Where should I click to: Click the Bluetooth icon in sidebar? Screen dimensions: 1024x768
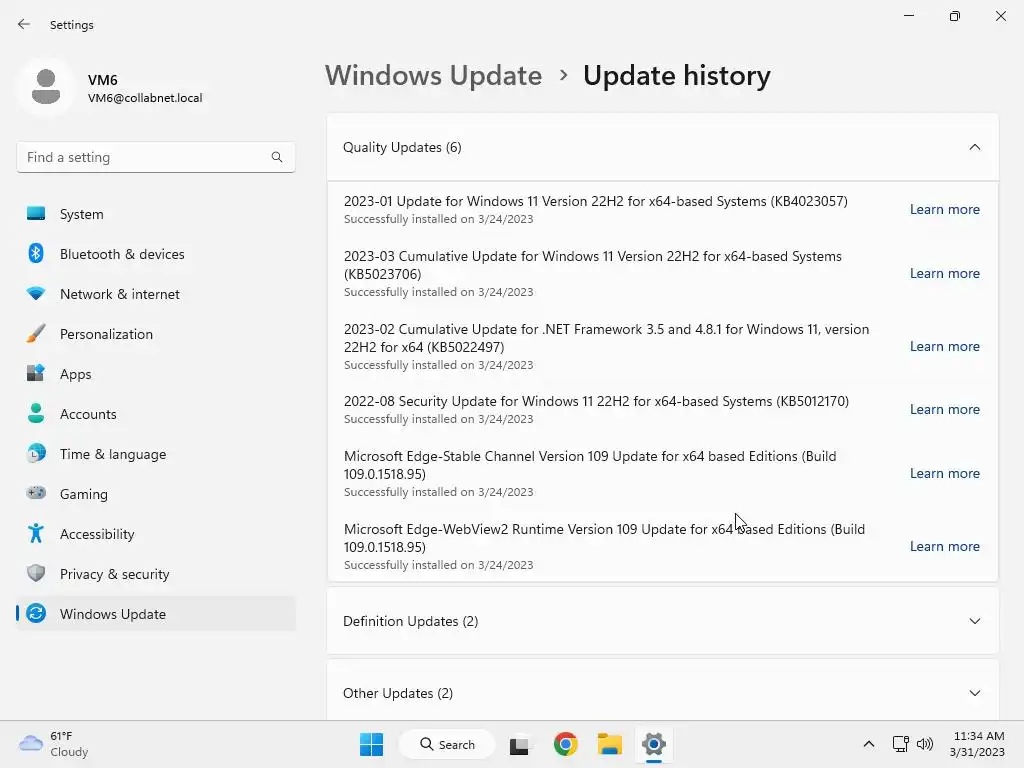click(36, 253)
